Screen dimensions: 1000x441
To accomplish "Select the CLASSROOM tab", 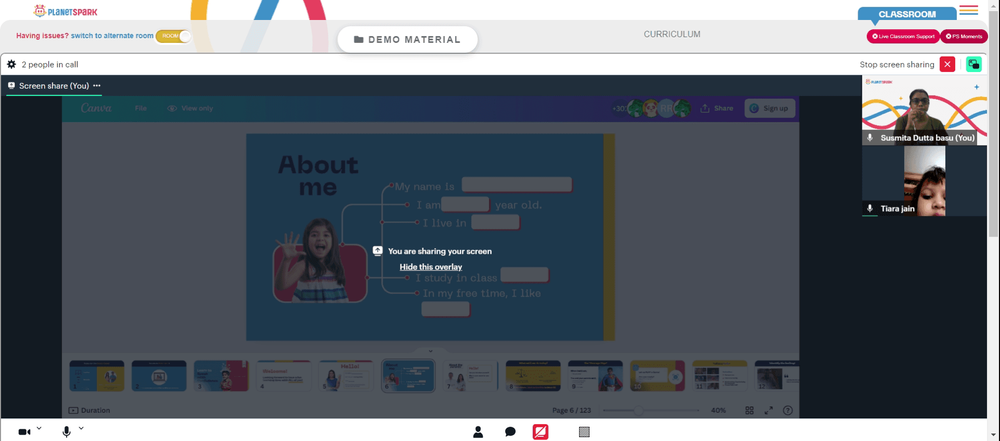I will pyautogui.click(x=907, y=14).
